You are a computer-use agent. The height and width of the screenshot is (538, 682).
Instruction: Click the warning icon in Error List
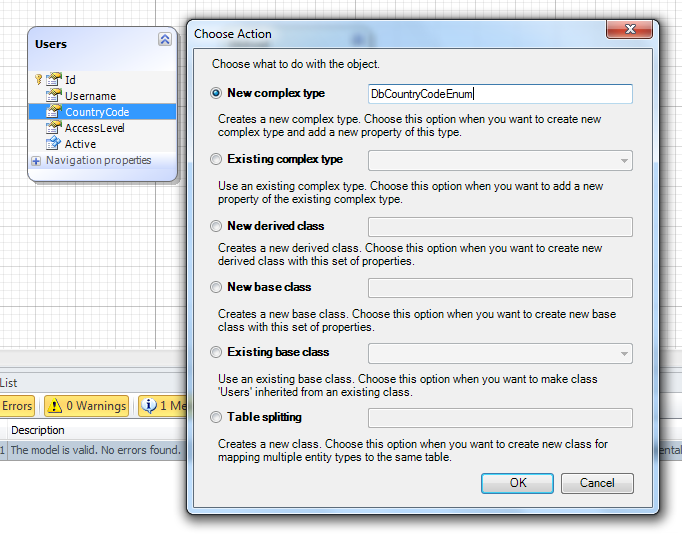pos(54,406)
